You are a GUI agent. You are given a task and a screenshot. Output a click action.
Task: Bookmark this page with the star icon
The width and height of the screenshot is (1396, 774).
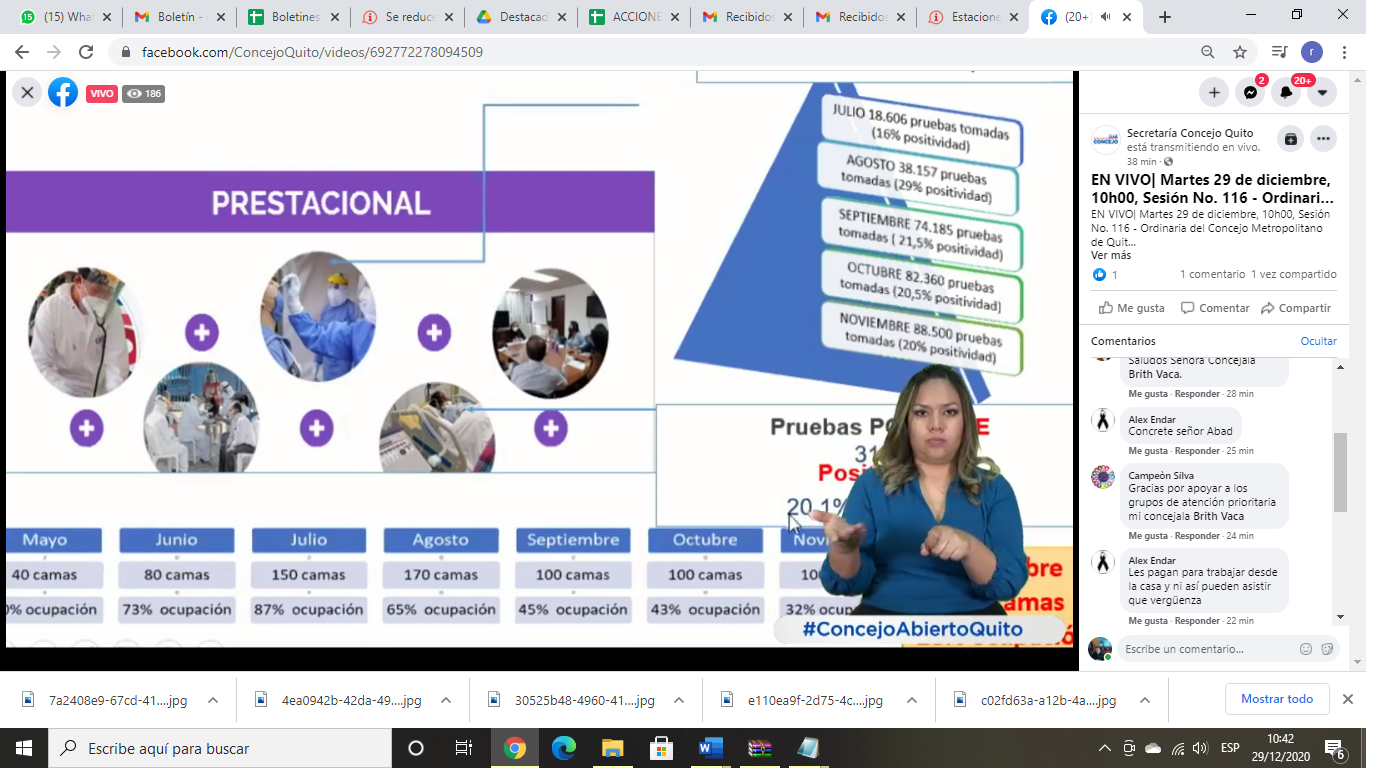tap(1240, 52)
